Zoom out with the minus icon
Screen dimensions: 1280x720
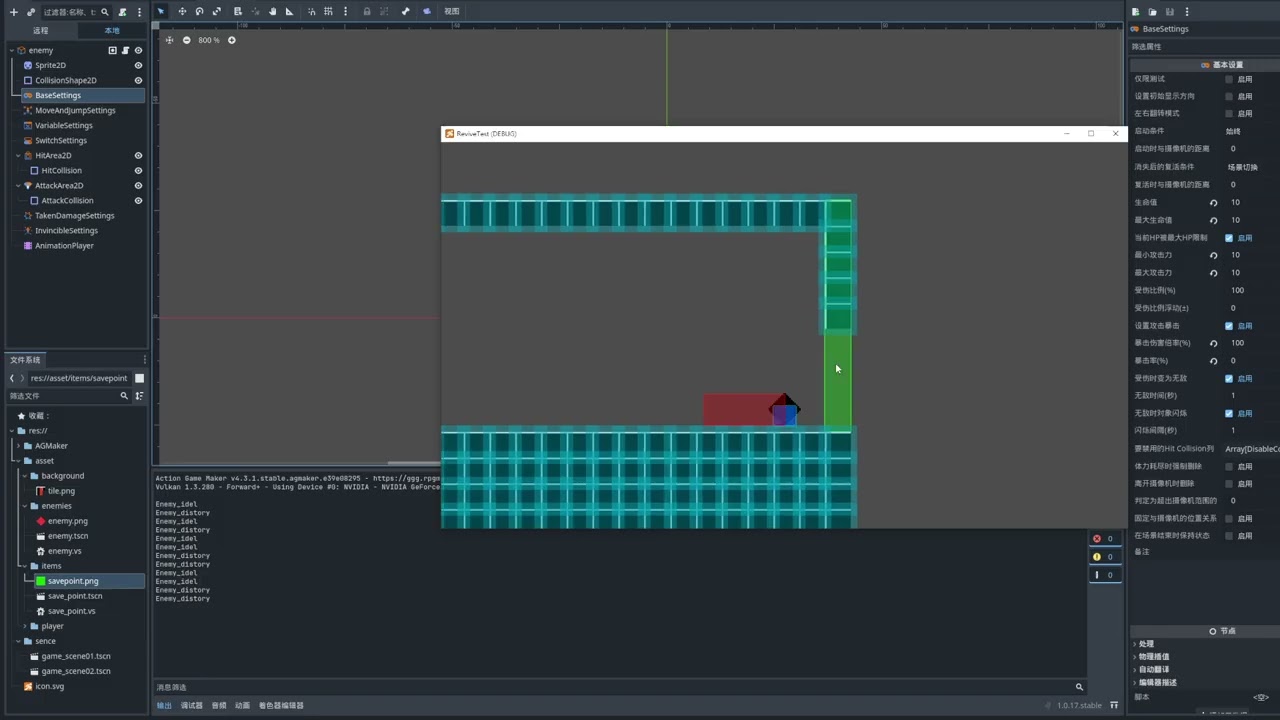click(x=186, y=40)
